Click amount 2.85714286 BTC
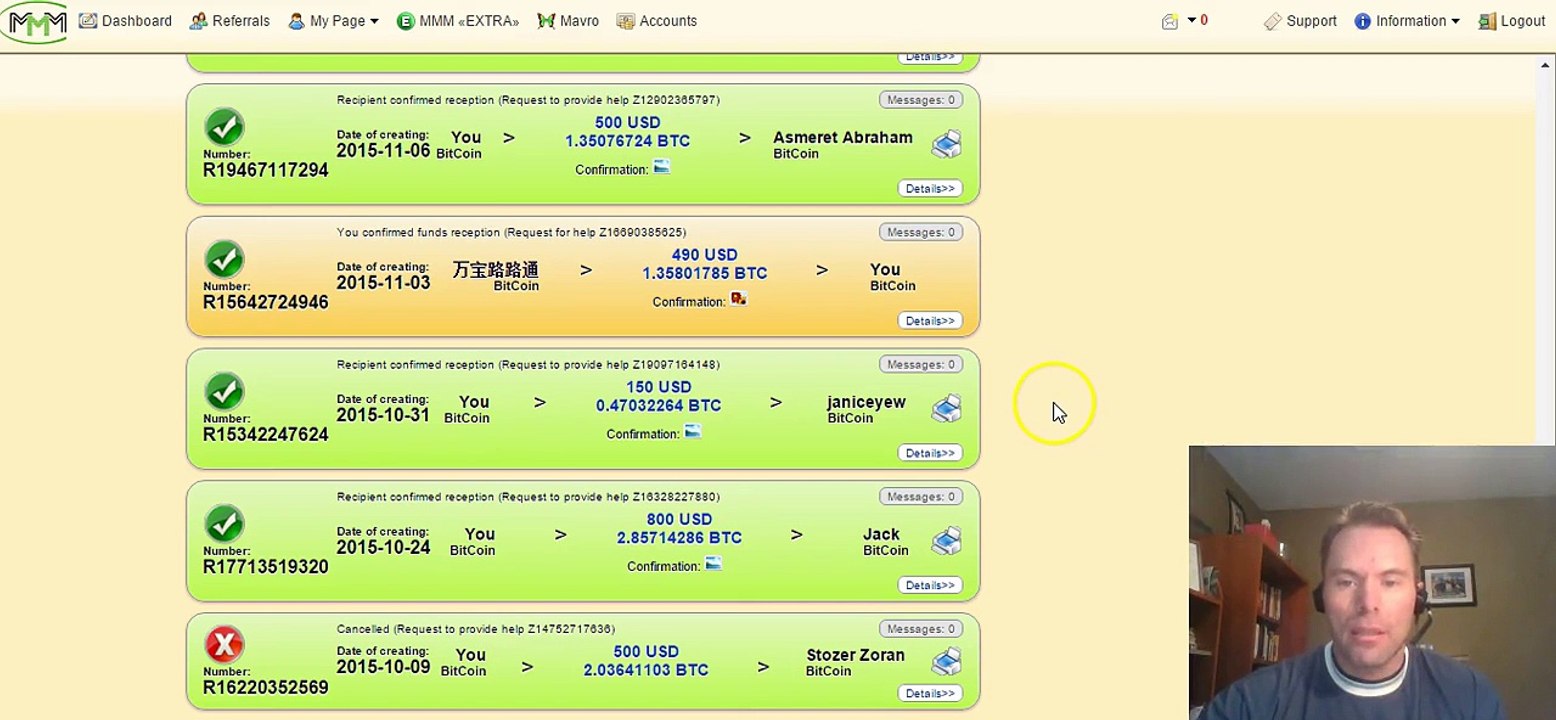1556x720 pixels. point(680,538)
